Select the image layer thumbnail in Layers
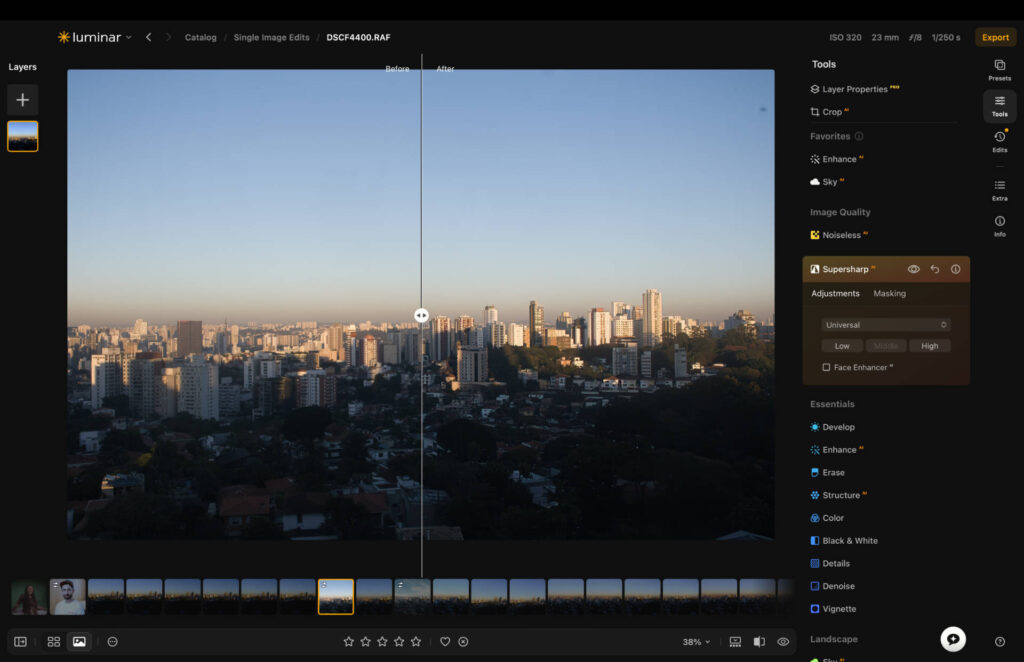The width and height of the screenshot is (1024, 662). point(23,136)
